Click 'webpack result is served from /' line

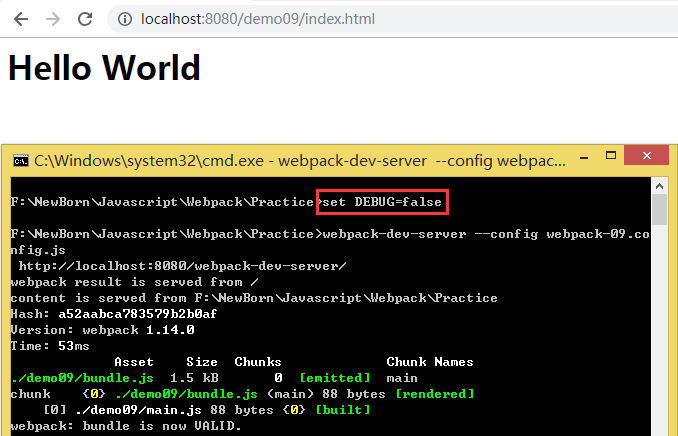click(x=134, y=282)
